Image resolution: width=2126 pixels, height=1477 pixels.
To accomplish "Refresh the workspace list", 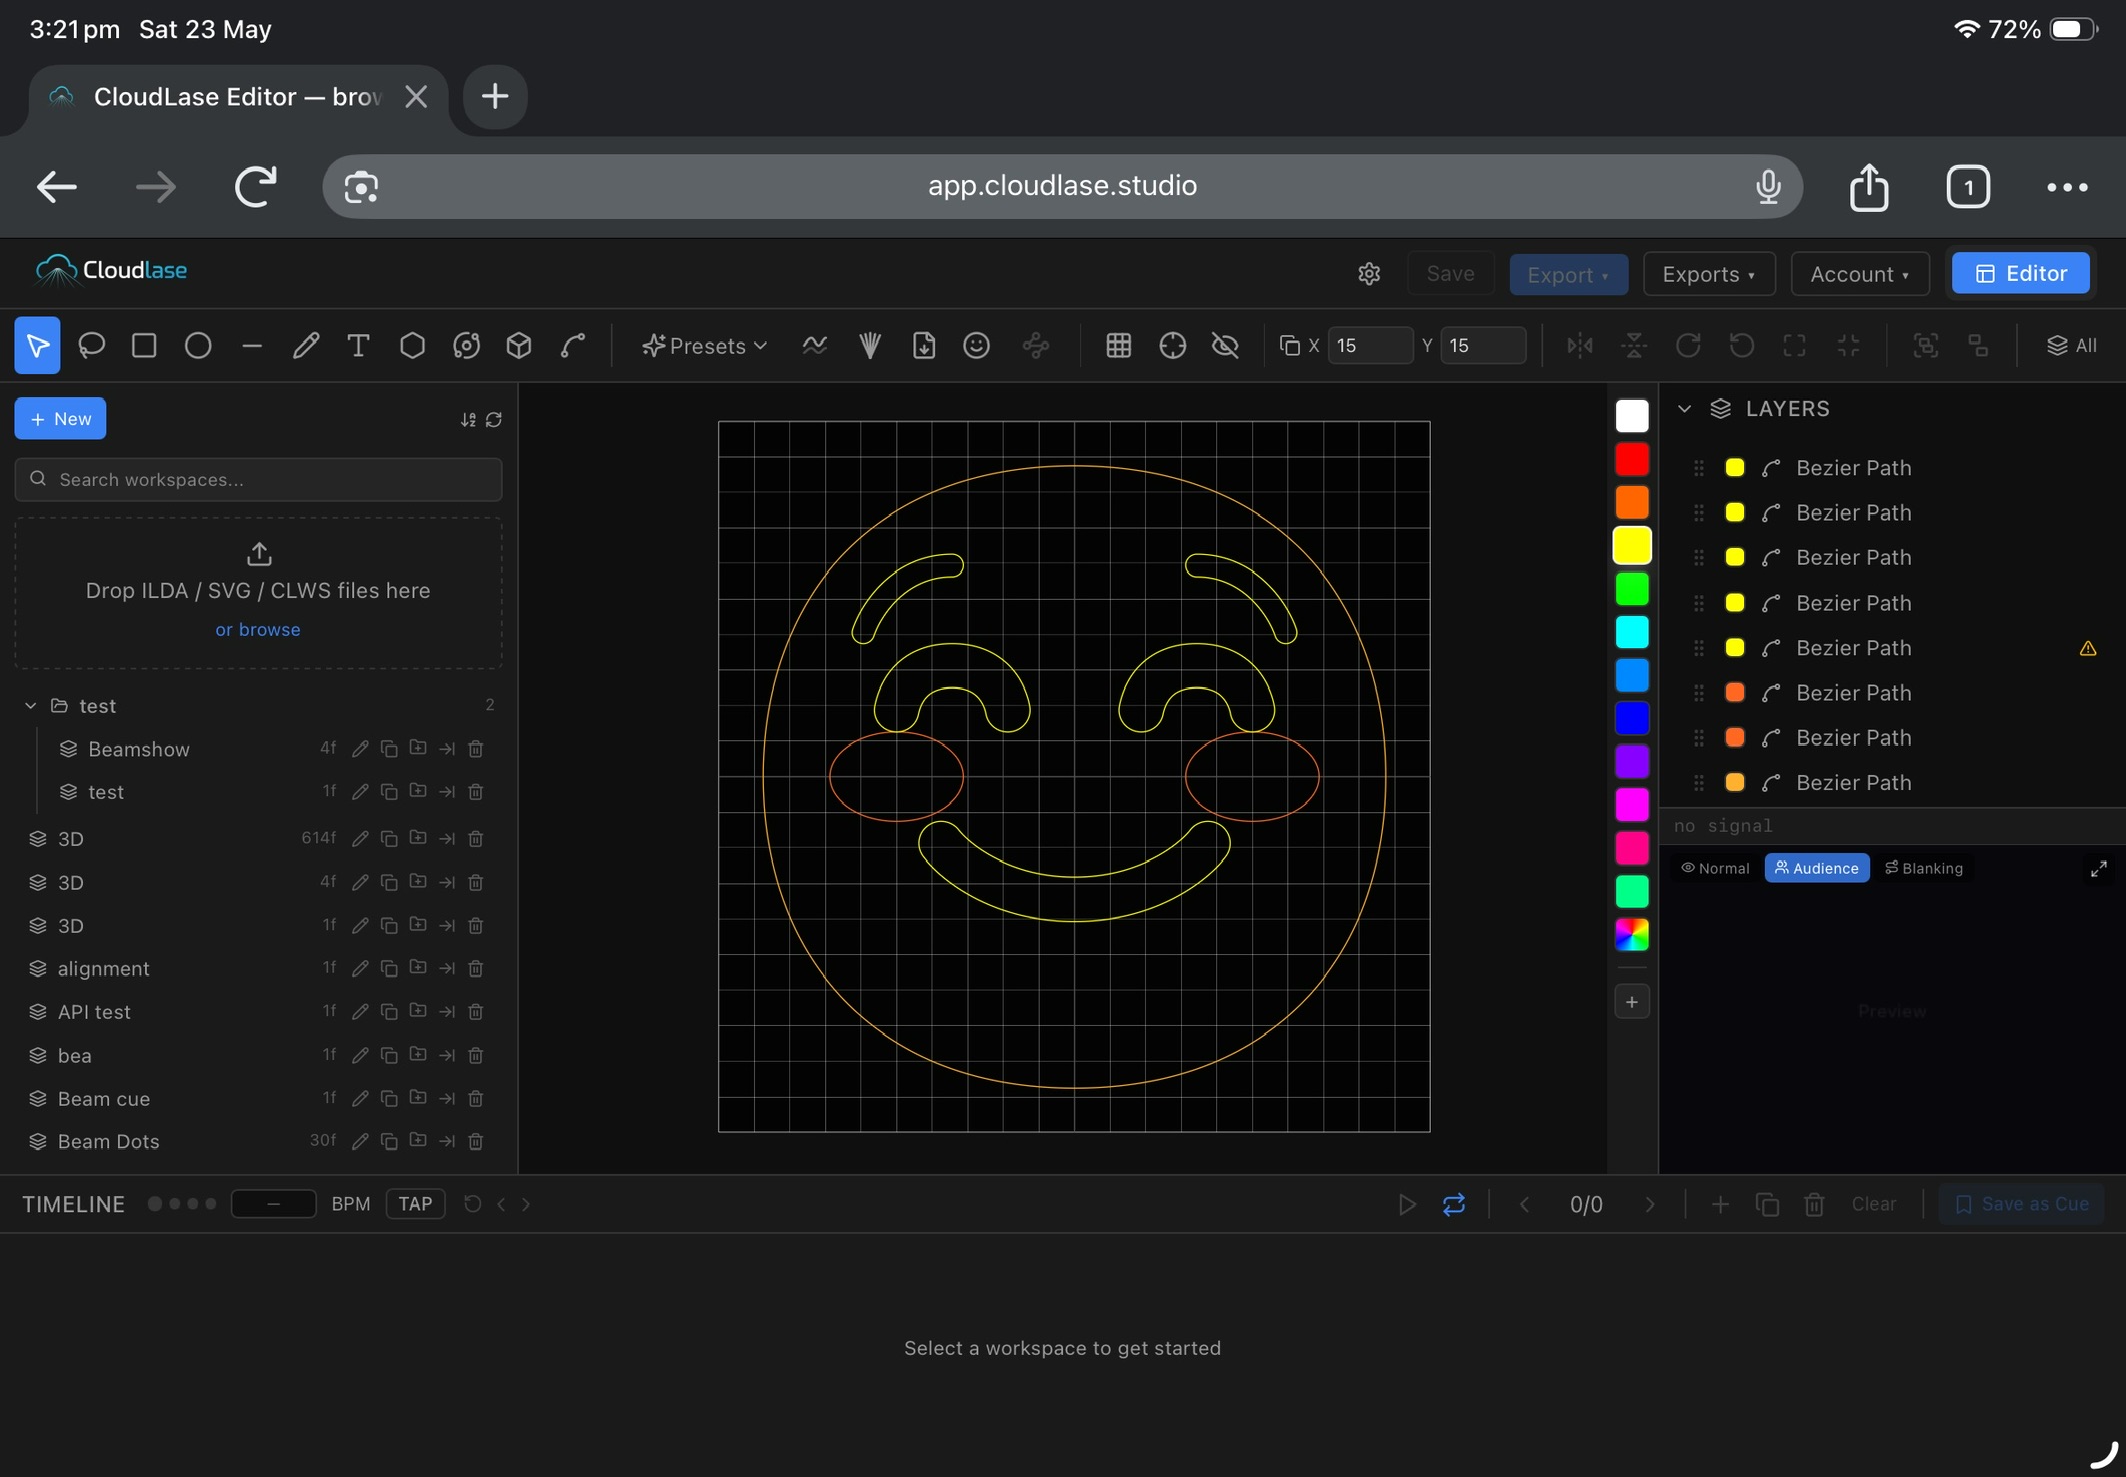I will point(494,420).
